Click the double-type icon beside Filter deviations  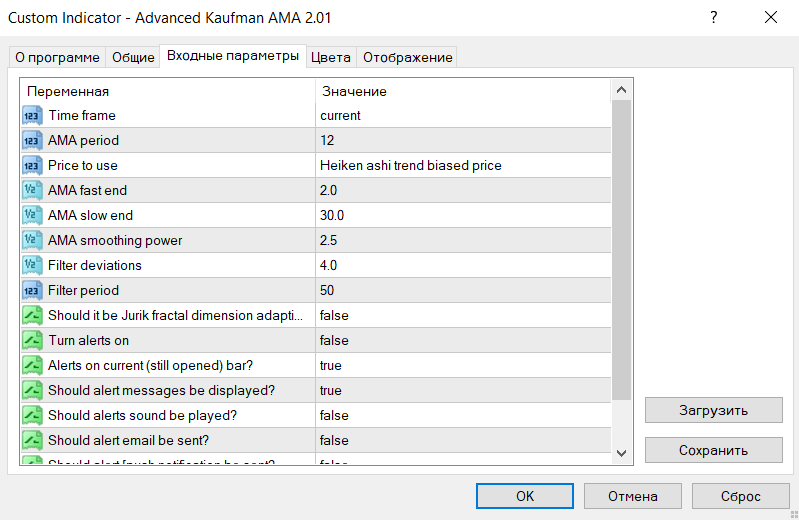(x=32, y=265)
